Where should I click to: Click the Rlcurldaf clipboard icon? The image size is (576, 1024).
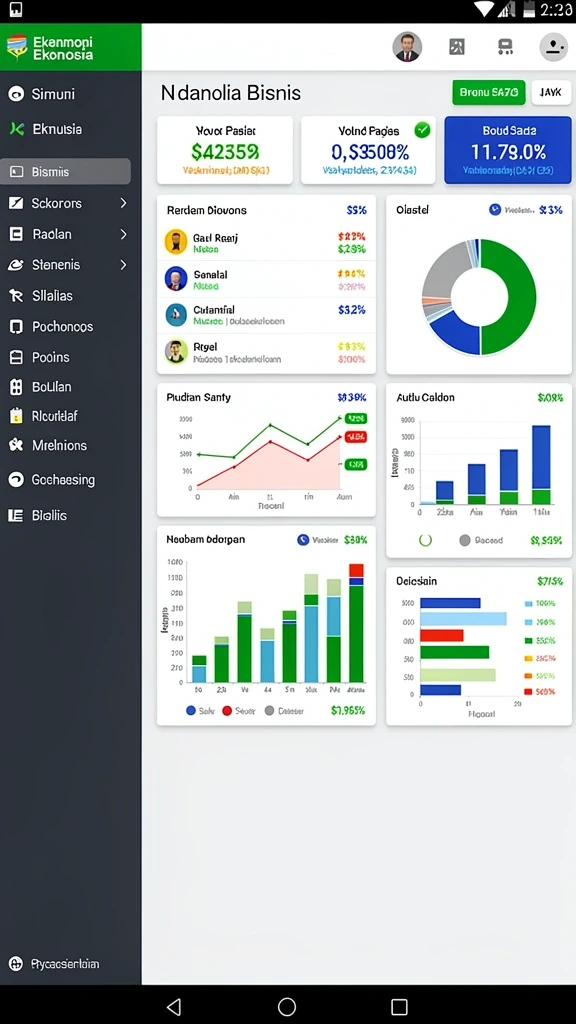tap(16, 416)
